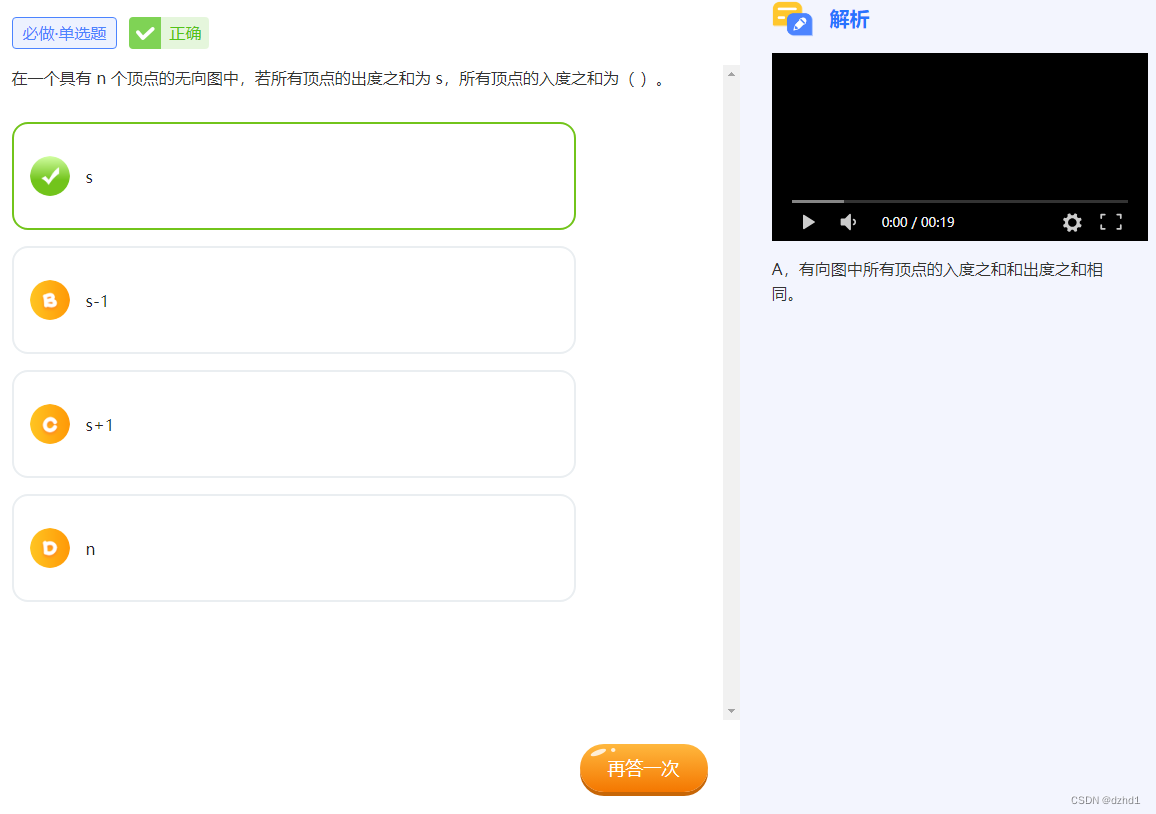Mute the video player audio
This screenshot has height=814, width=1156.
[x=848, y=222]
